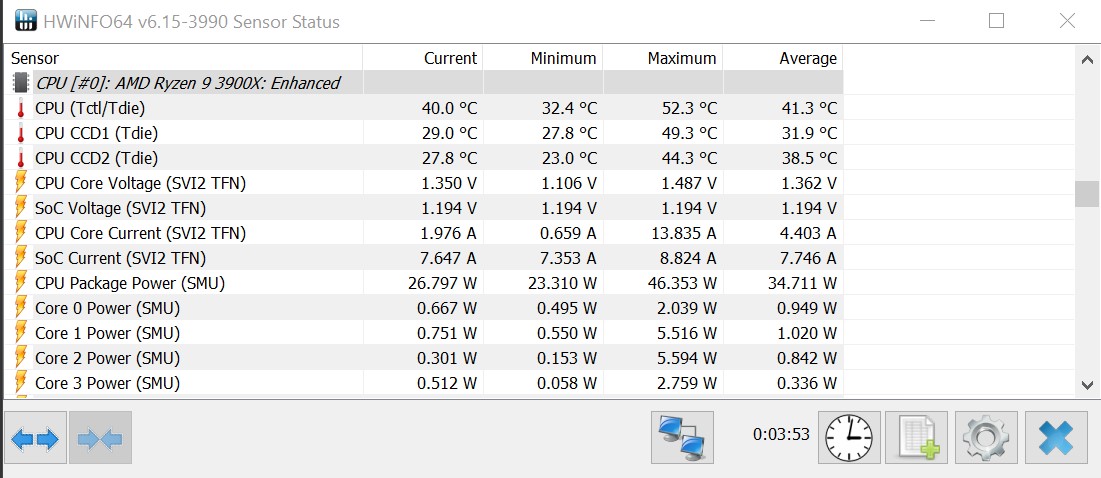
Task: Click the 32.4 °C minimum temperature value
Action: pyautogui.click(x=569, y=108)
